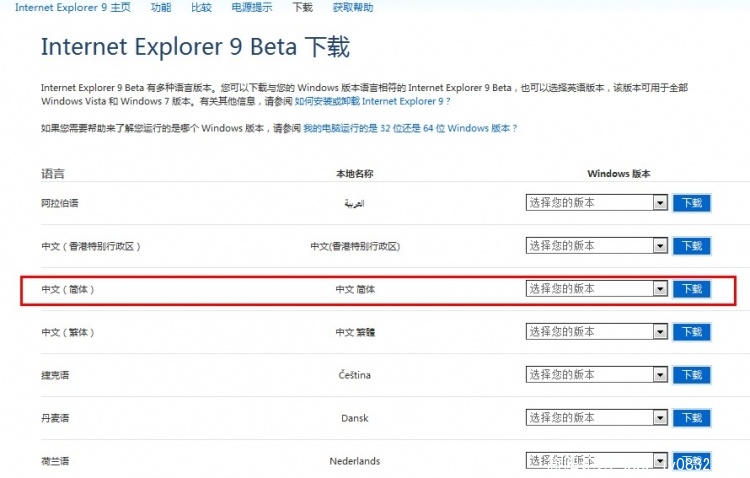Open the 获取帮助 navigation item
The height and width of the screenshot is (478, 750).
coord(353,7)
